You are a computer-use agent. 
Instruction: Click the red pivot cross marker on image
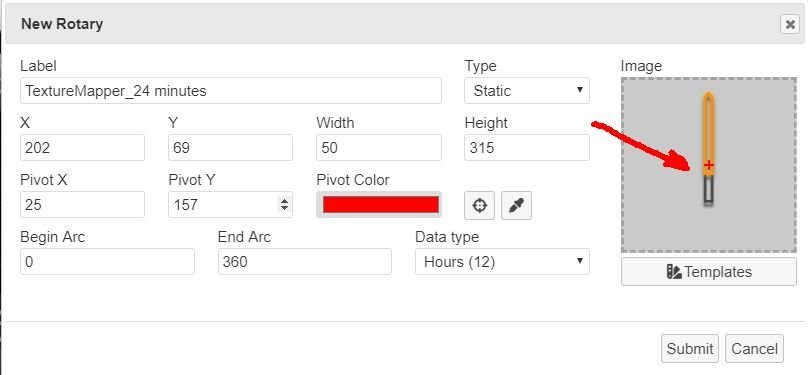709,165
